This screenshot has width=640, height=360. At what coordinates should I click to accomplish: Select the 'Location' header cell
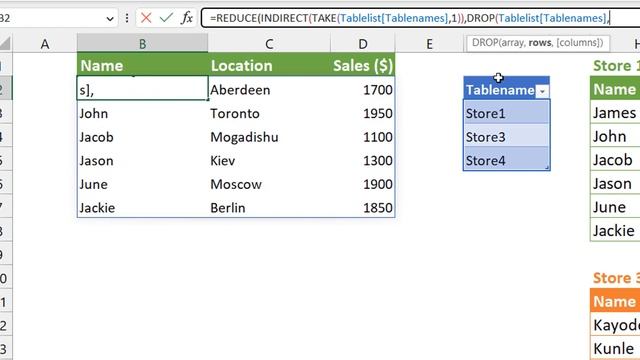tap(269, 65)
